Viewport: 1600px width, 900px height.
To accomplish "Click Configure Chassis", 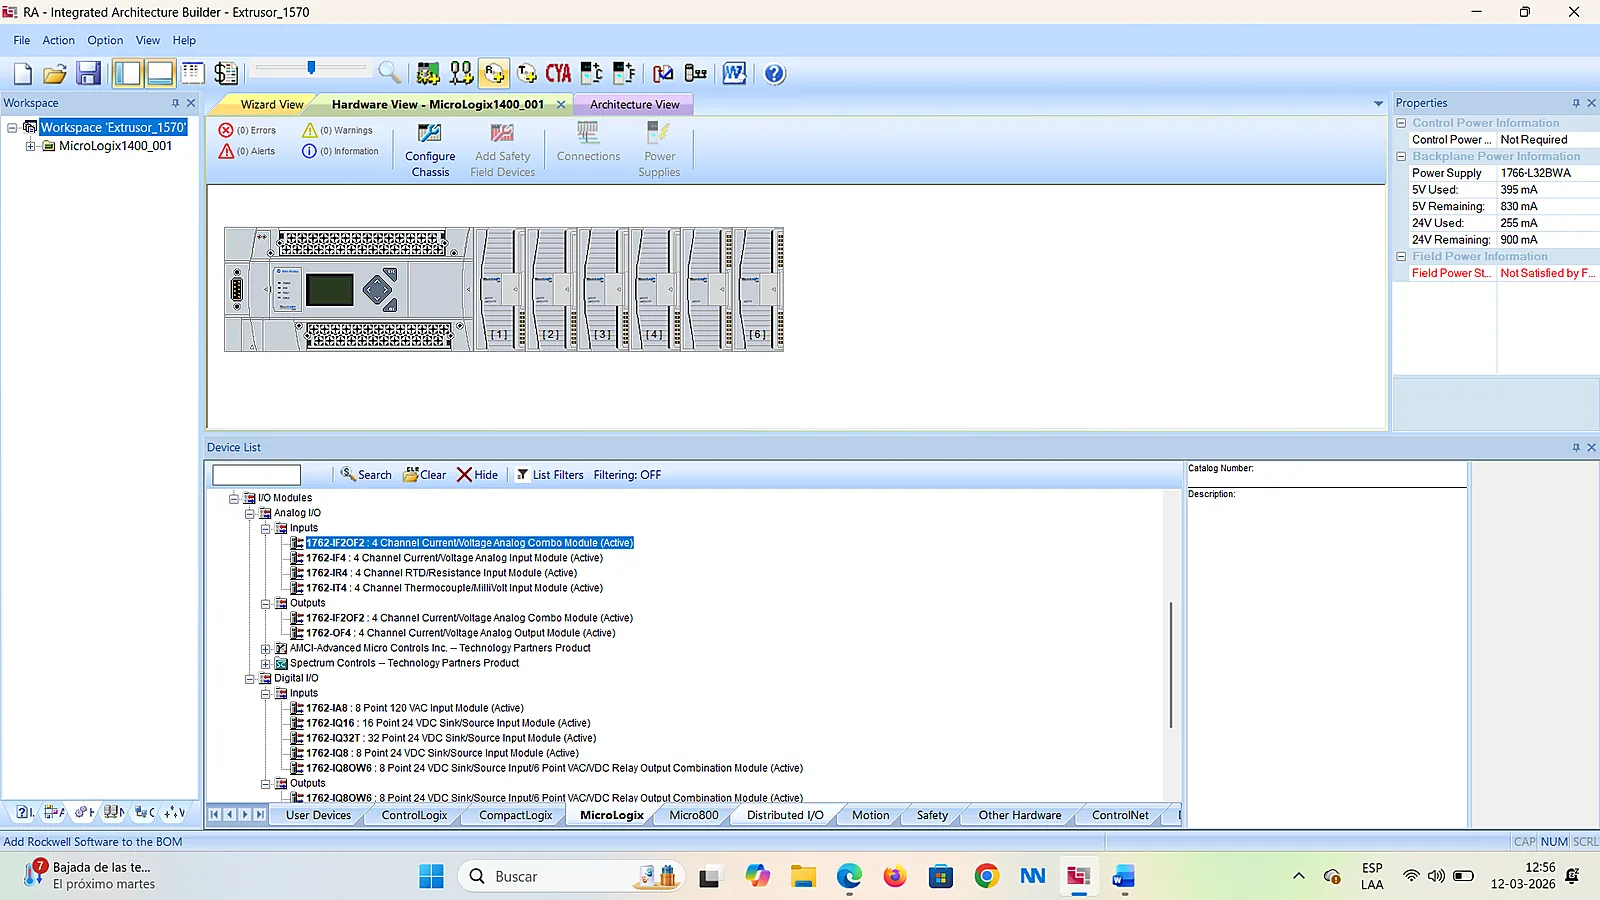I will [x=430, y=150].
